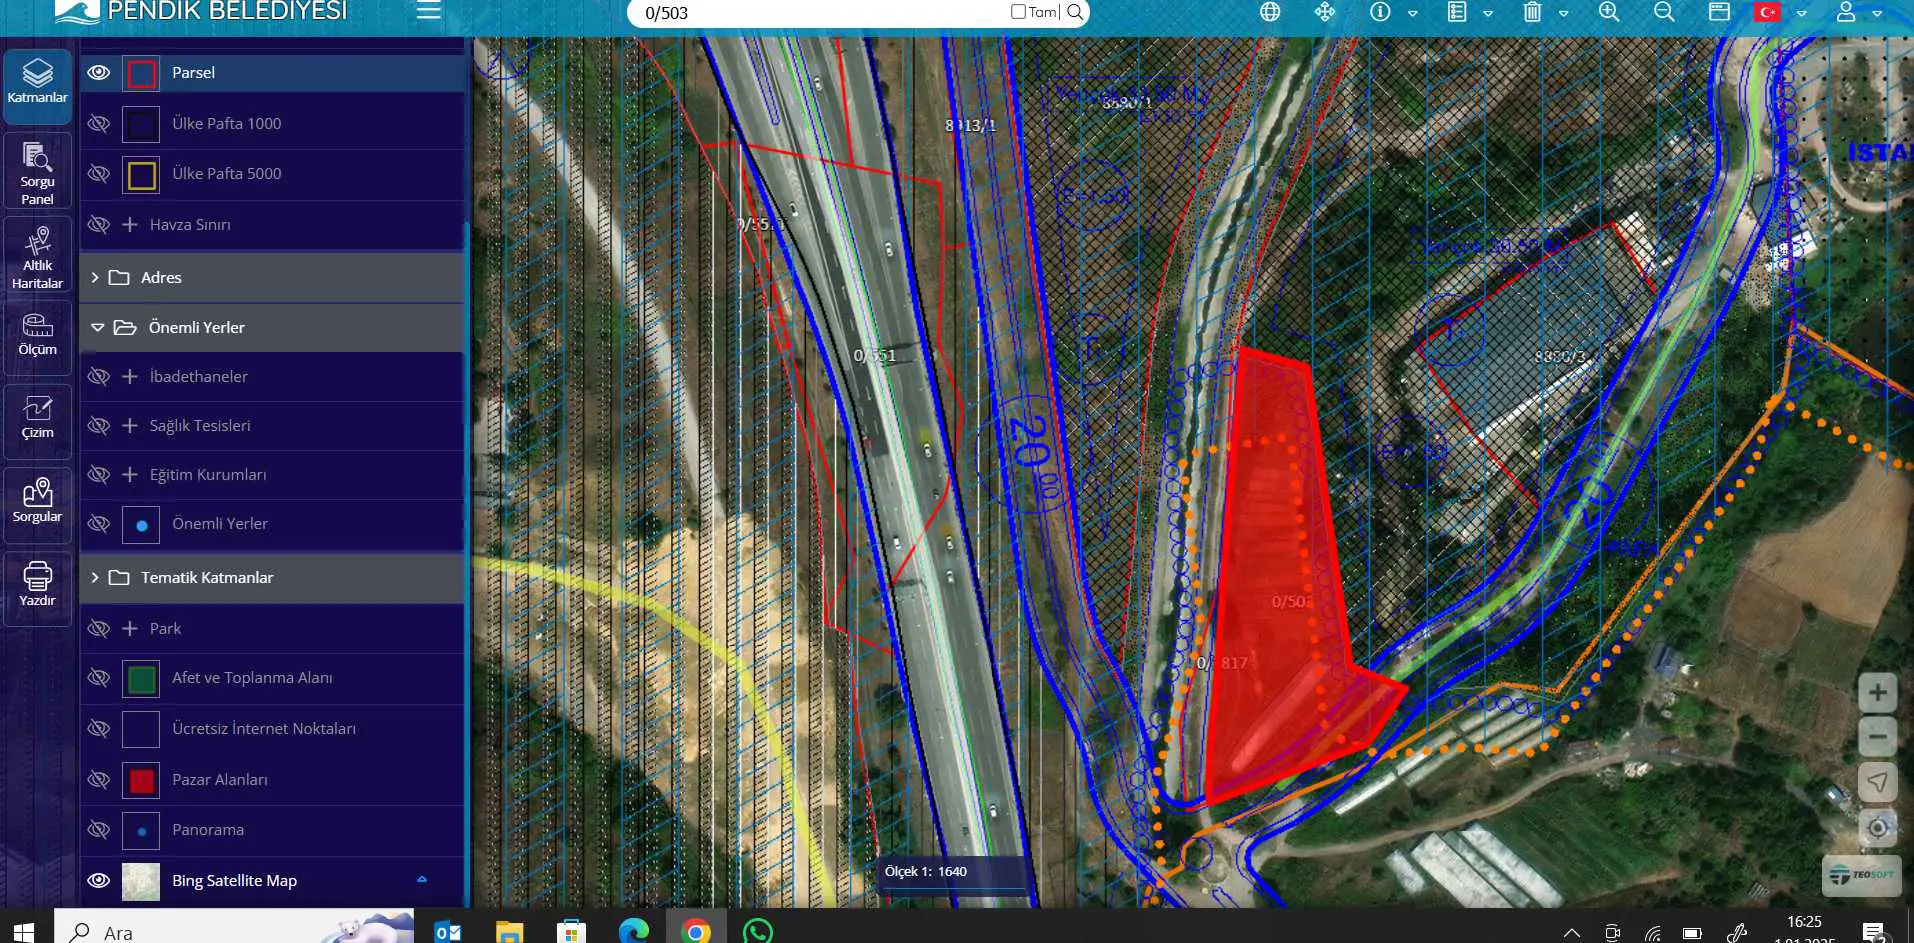Image resolution: width=1914 pixels, height=943 pixels.
Task: Click the Bing Satellite Map thumbnail
Action: [x=141, y=881]
